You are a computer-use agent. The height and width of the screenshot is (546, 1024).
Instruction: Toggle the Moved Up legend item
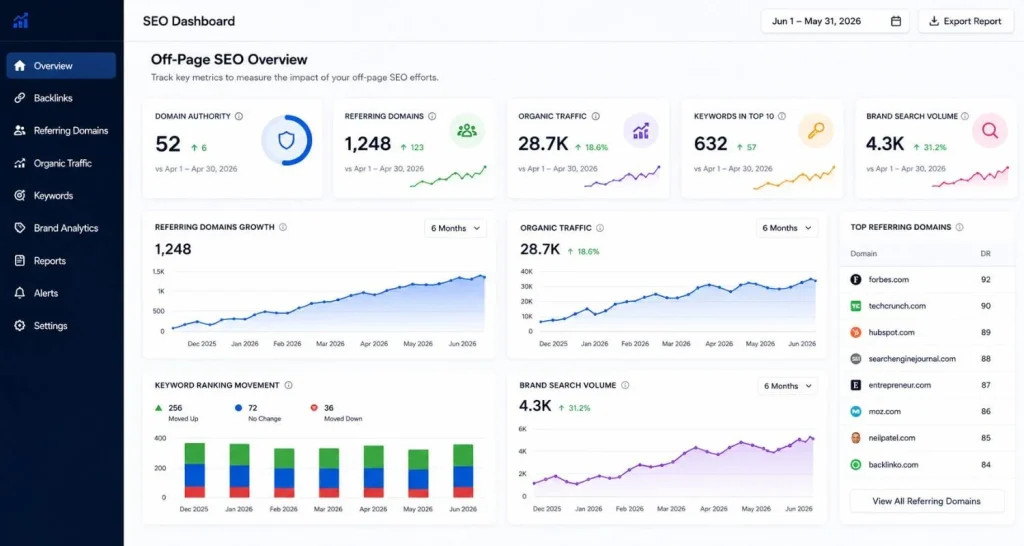[176, 413]
